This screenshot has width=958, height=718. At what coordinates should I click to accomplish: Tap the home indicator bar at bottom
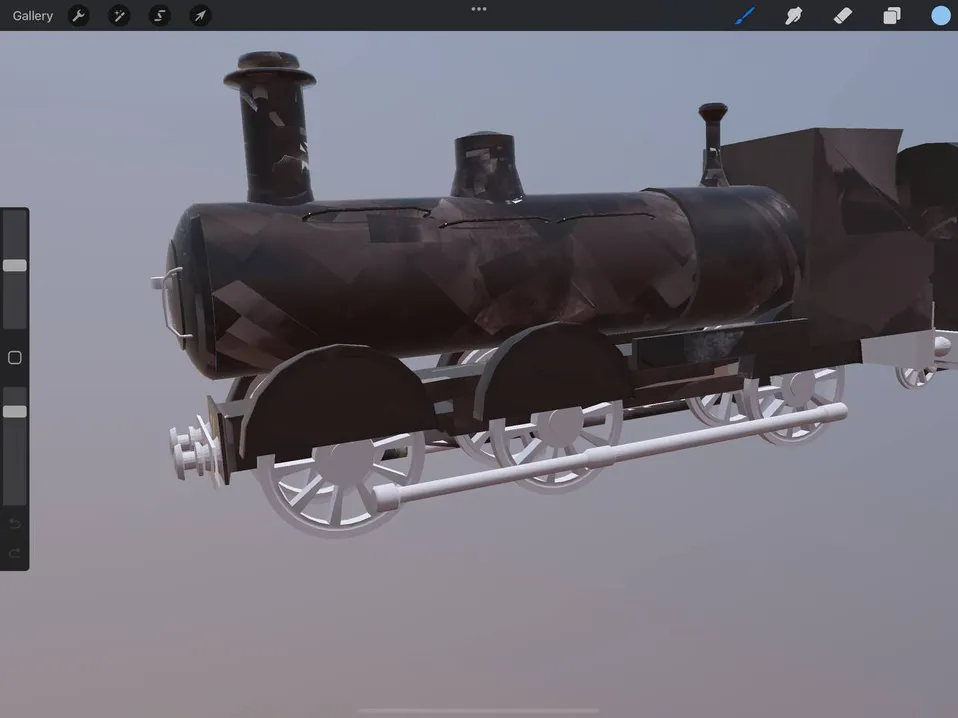tap(479, 711)
